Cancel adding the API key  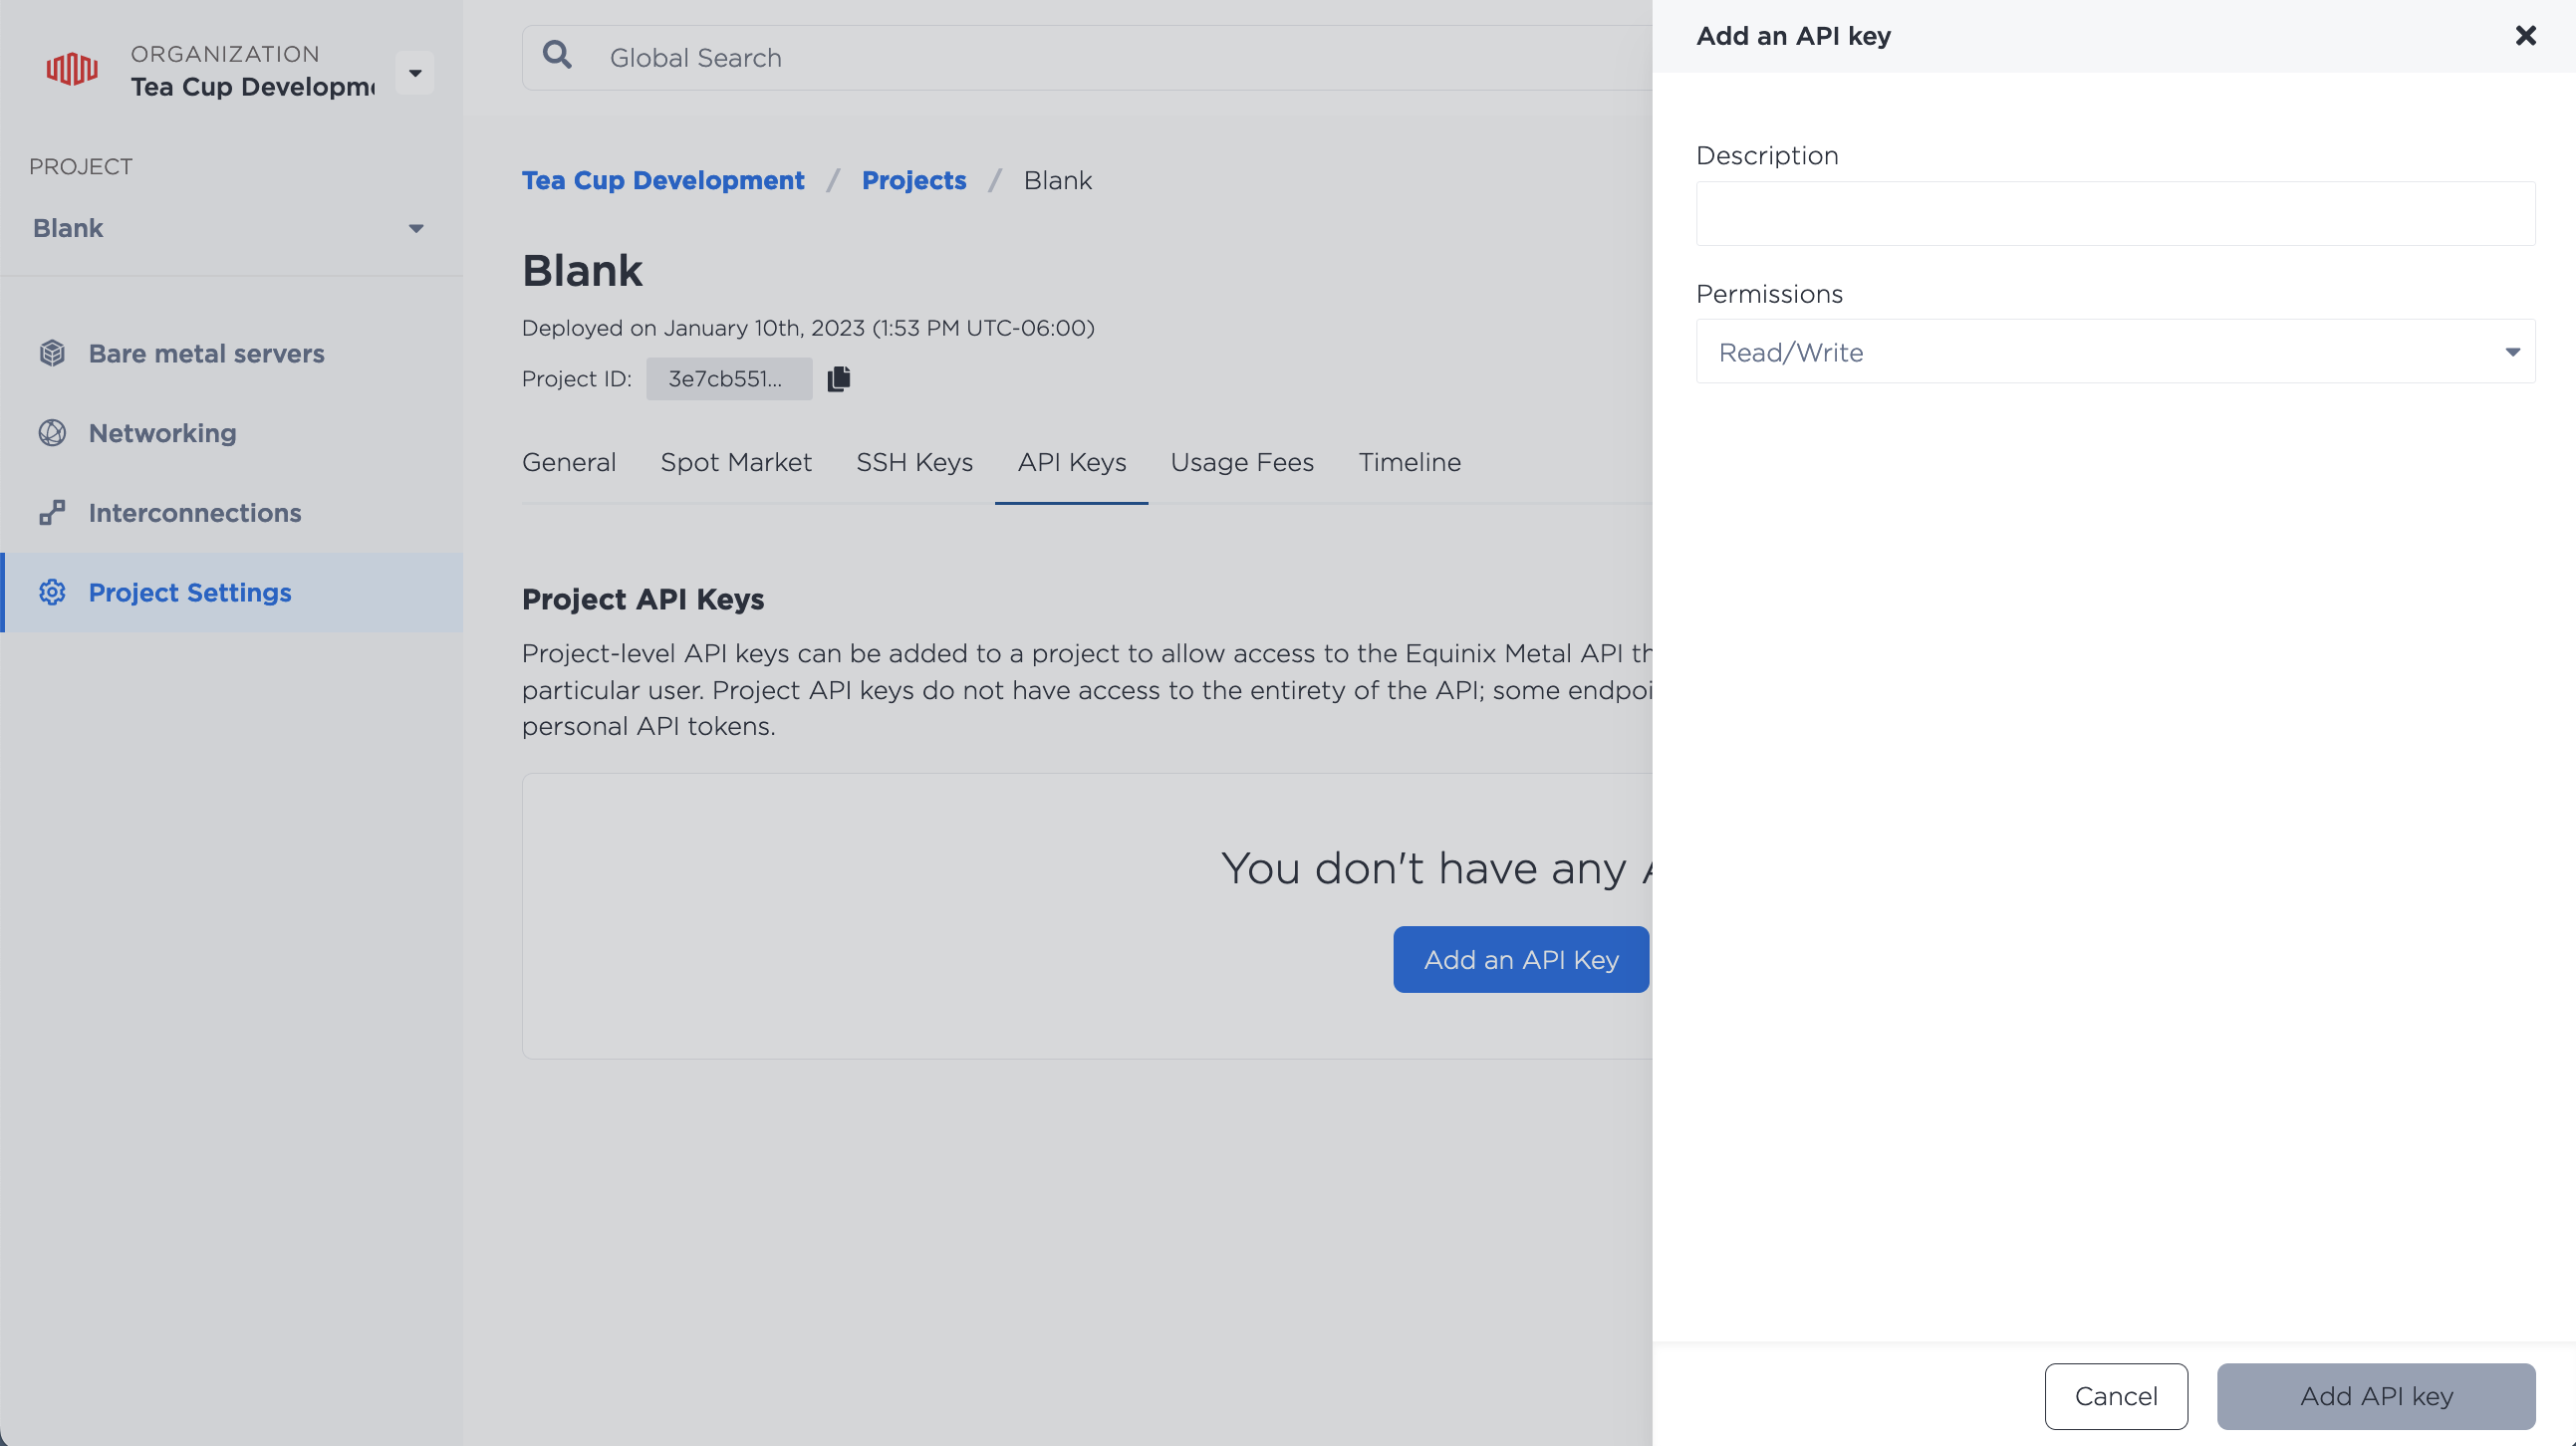coord(2116,1396)
